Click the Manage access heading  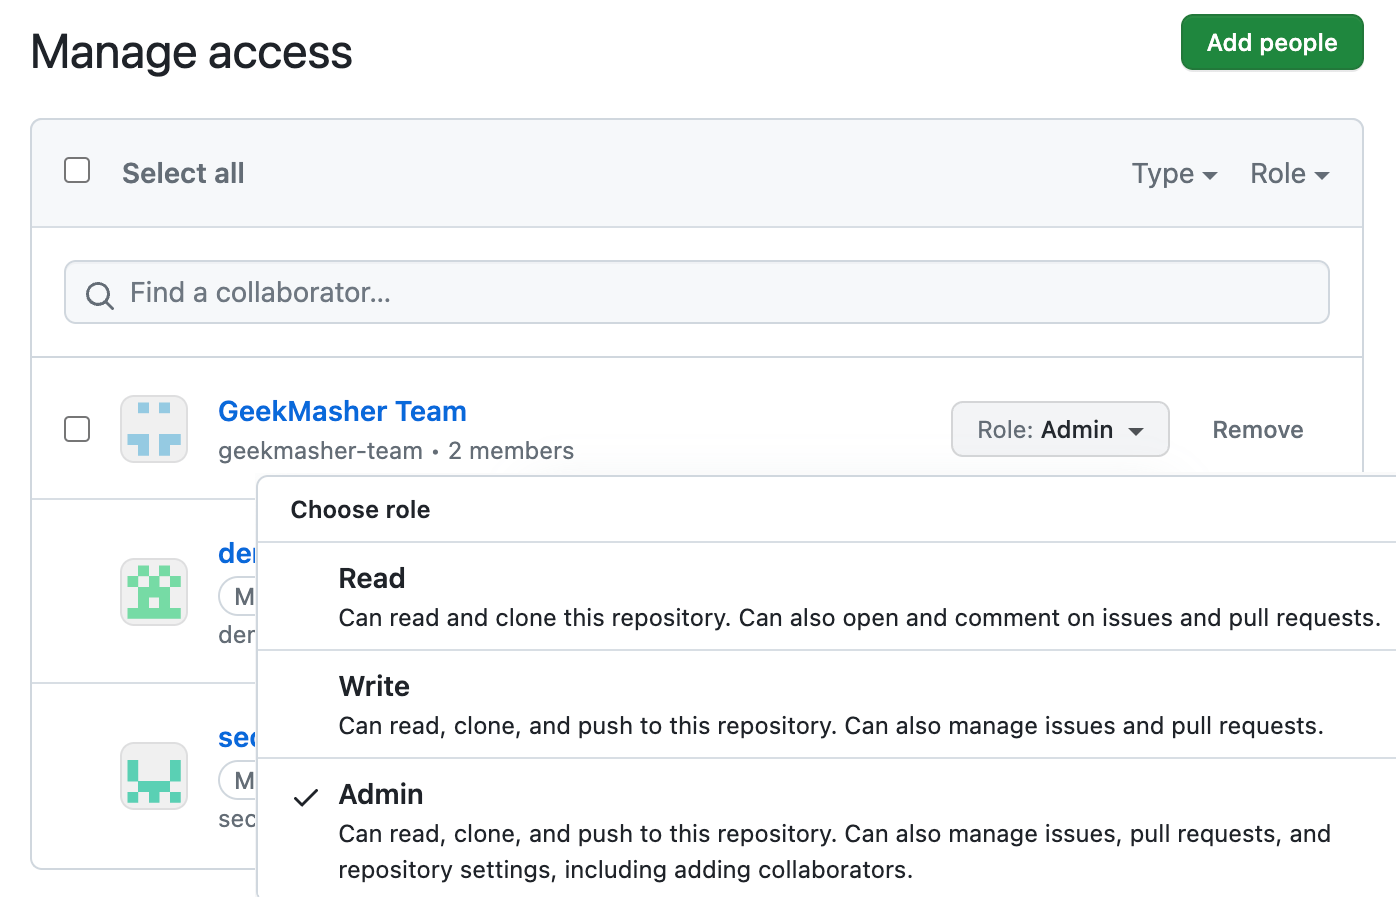pyautogui.click(x=192, y=51)
